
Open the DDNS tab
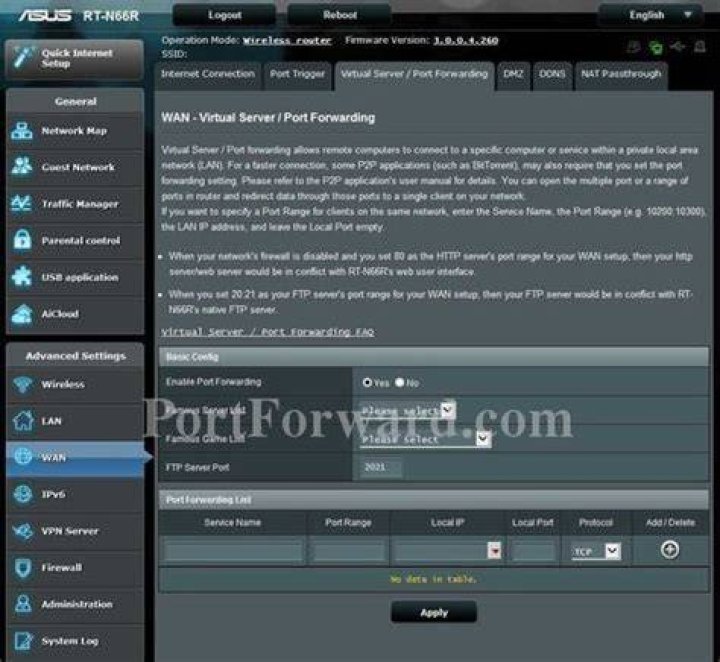click(552, 74)
